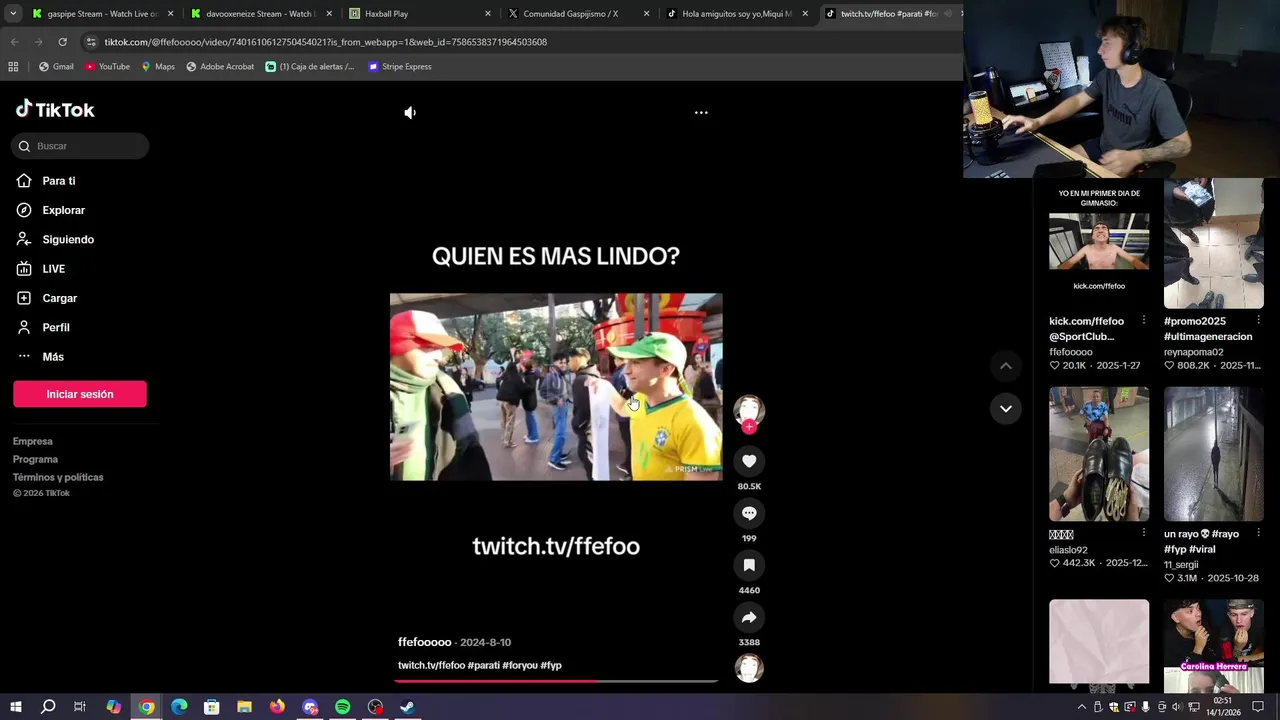Viewport: 1280px width, 720px height.
Task: Open the YouTube bookmark
Action: point(107,67)
